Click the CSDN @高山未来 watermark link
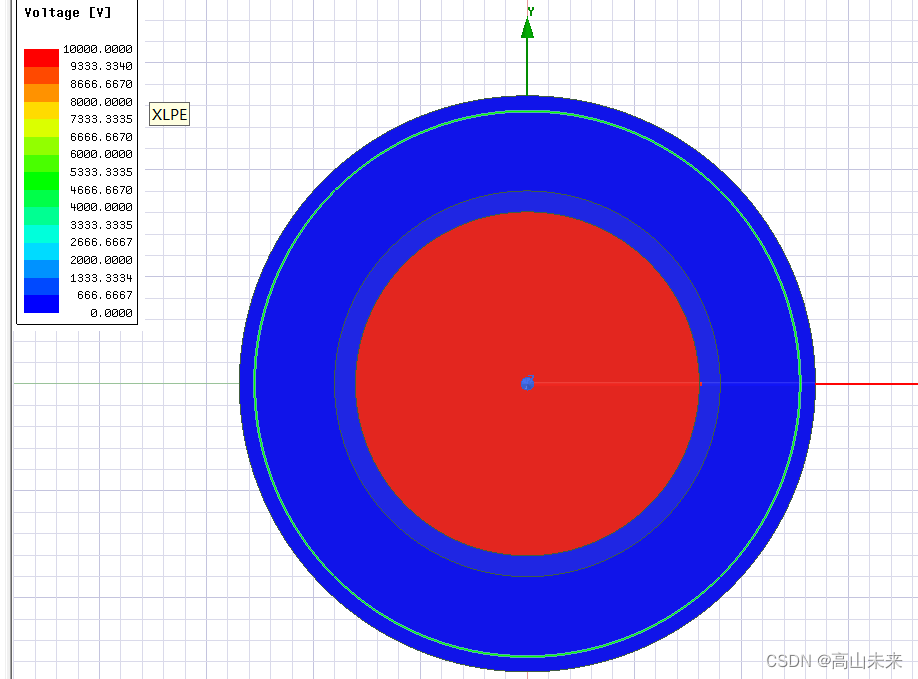The height and width of the screenshot is (679, 918). [x=835, y=661]
